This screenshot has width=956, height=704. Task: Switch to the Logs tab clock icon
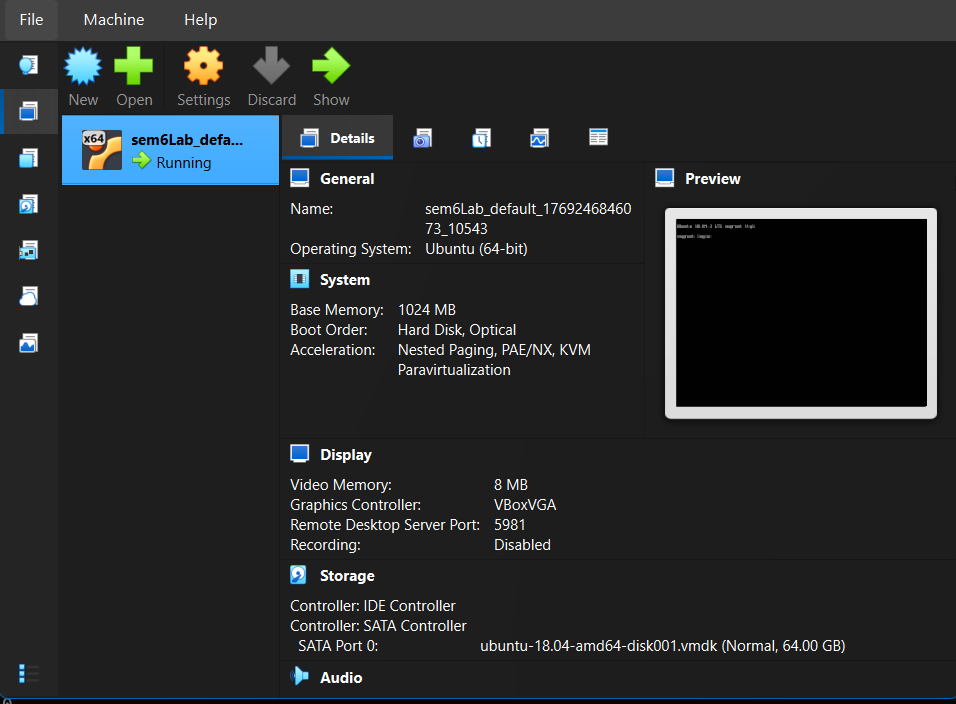(481, 138)
